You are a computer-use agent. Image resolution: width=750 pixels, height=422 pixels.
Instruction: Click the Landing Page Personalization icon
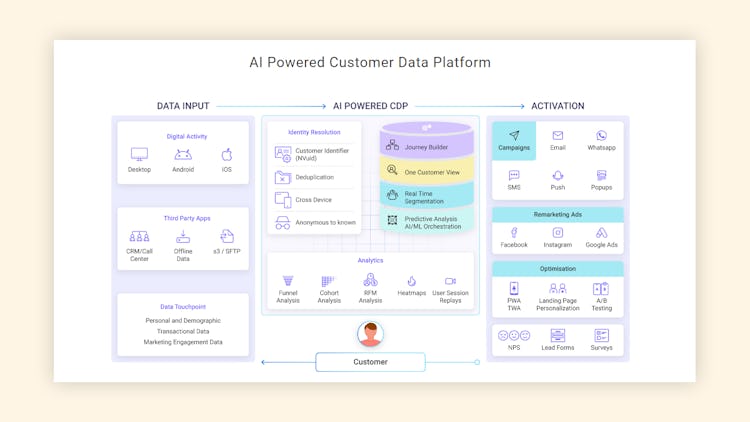pyautogui.click(x=558, y=288)
